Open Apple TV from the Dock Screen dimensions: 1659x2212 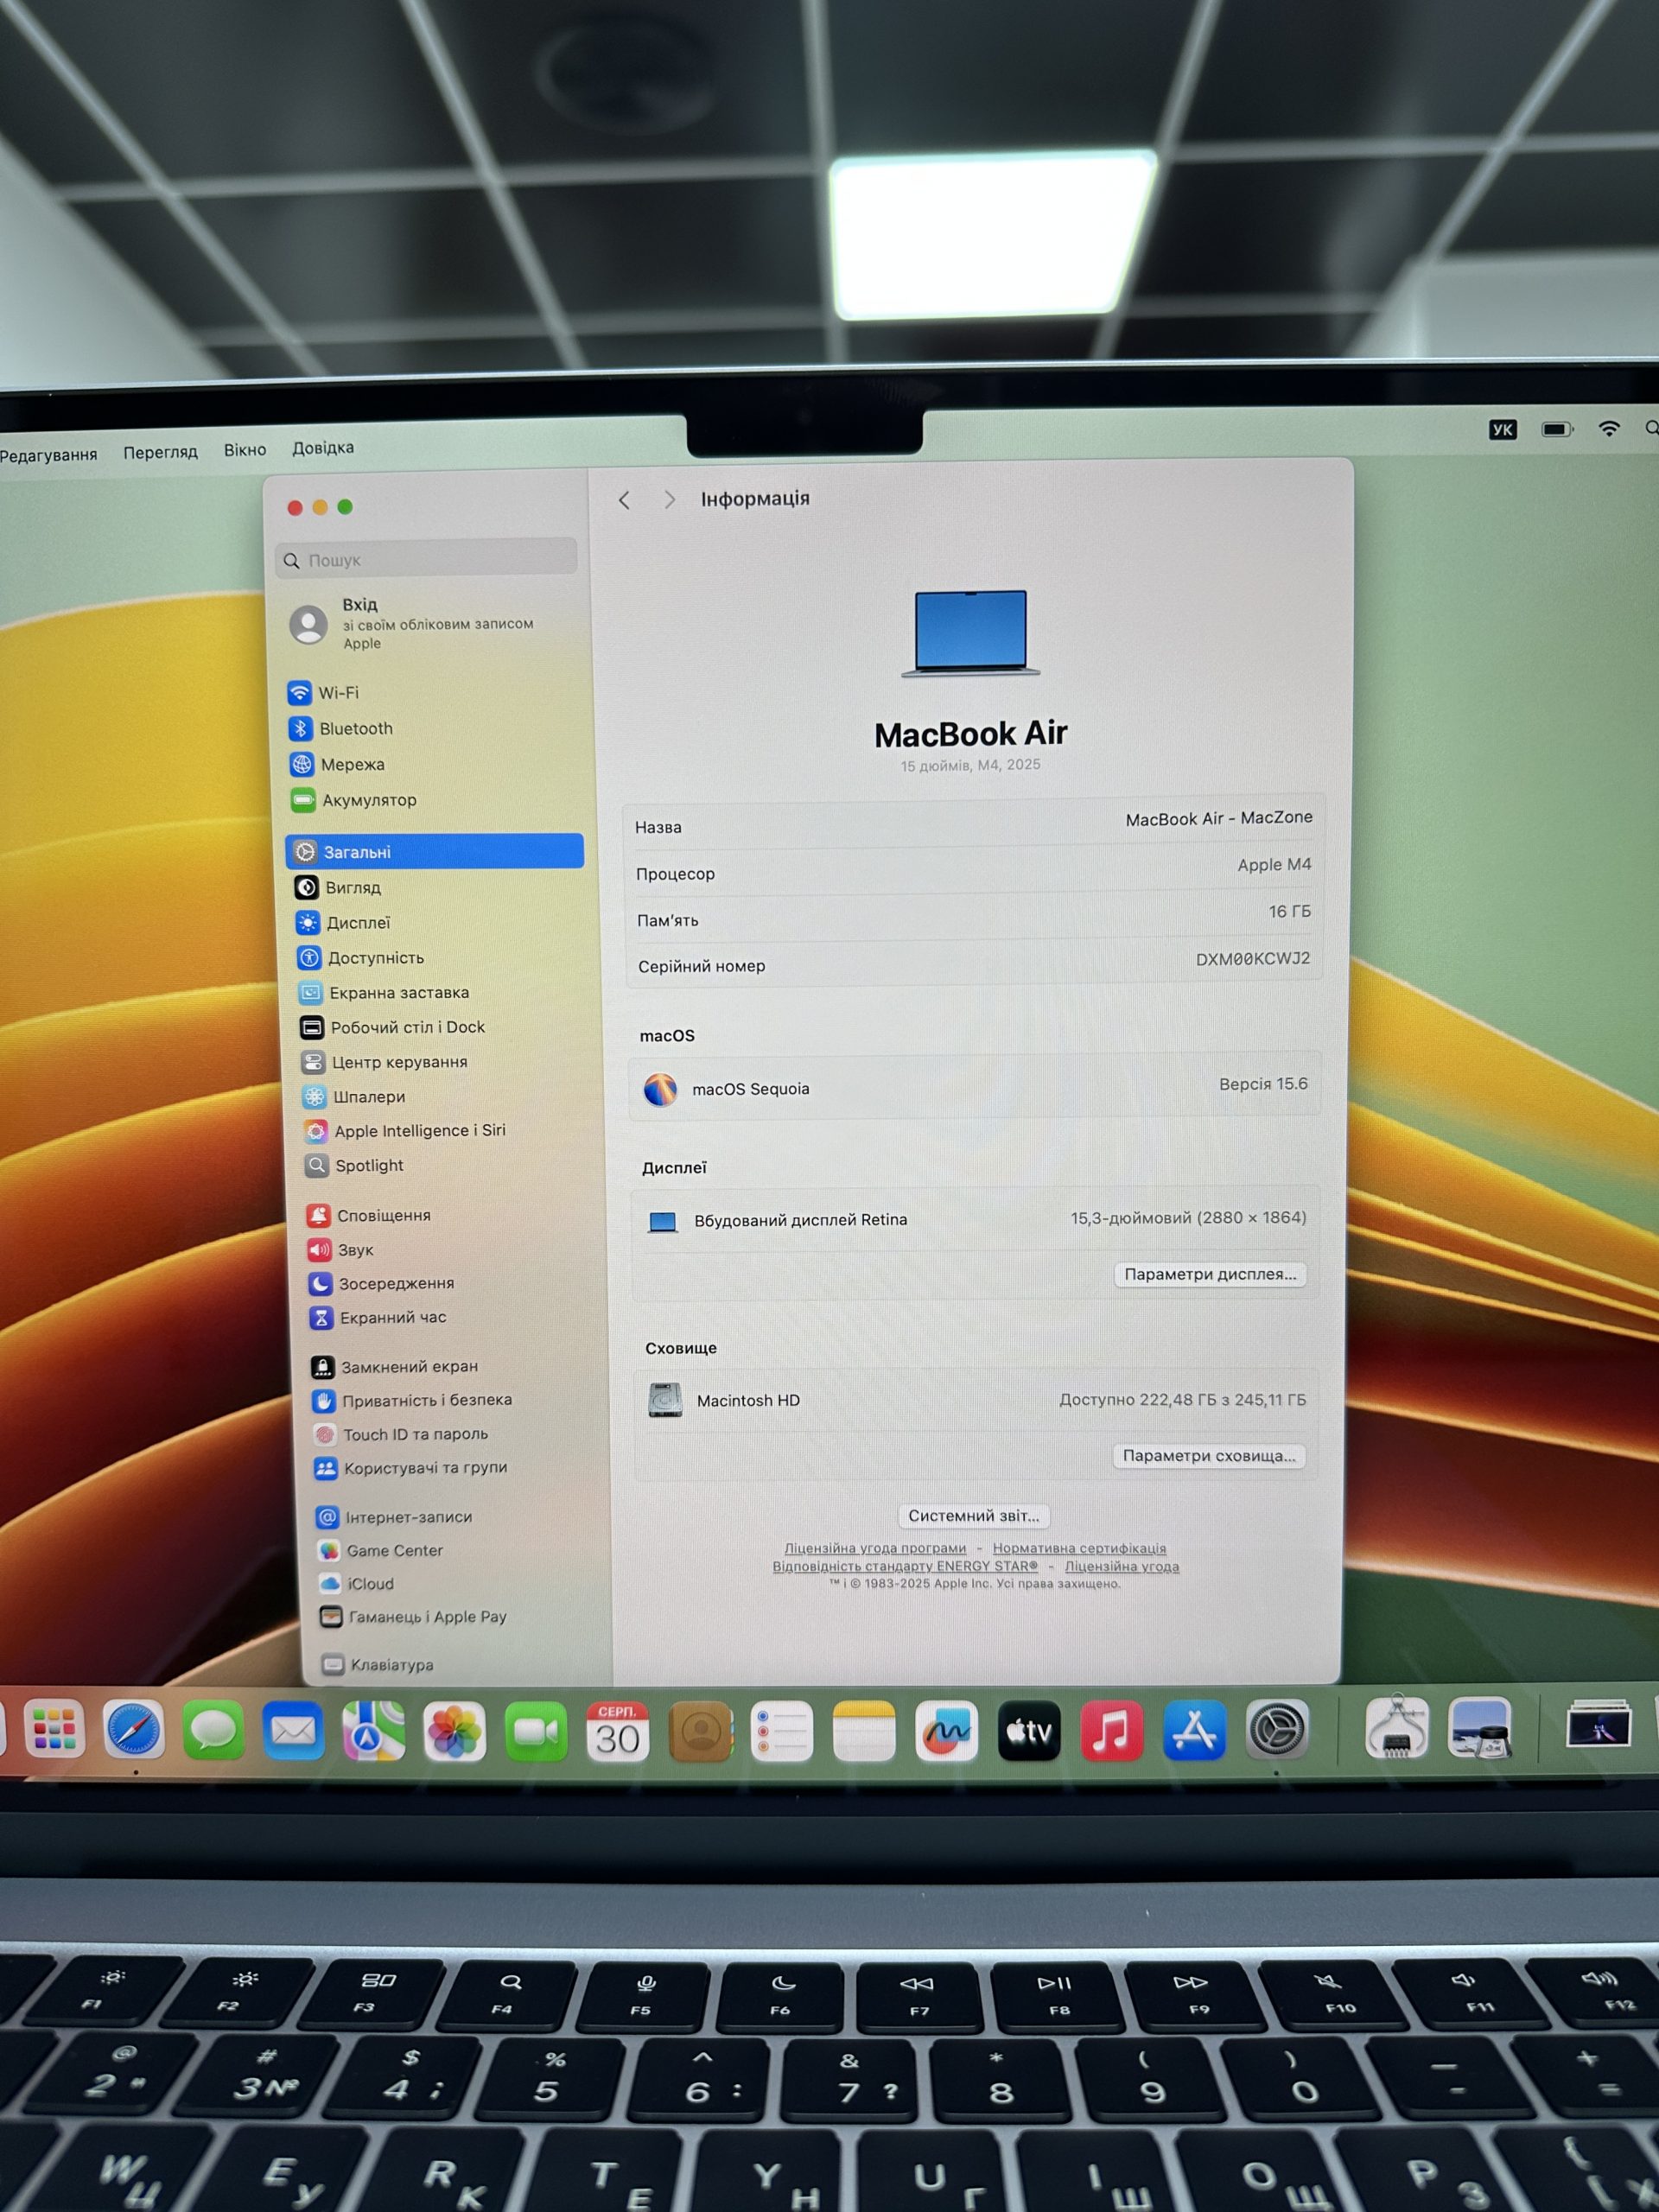(x=1029, y=1731)
